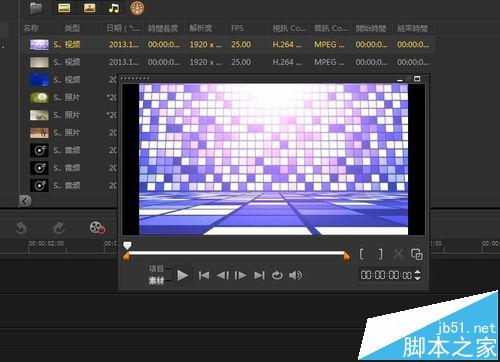Click the highlighted yellow H.264 codec cell
Viewport: 500px width, 362px height.
coord(287,44)
